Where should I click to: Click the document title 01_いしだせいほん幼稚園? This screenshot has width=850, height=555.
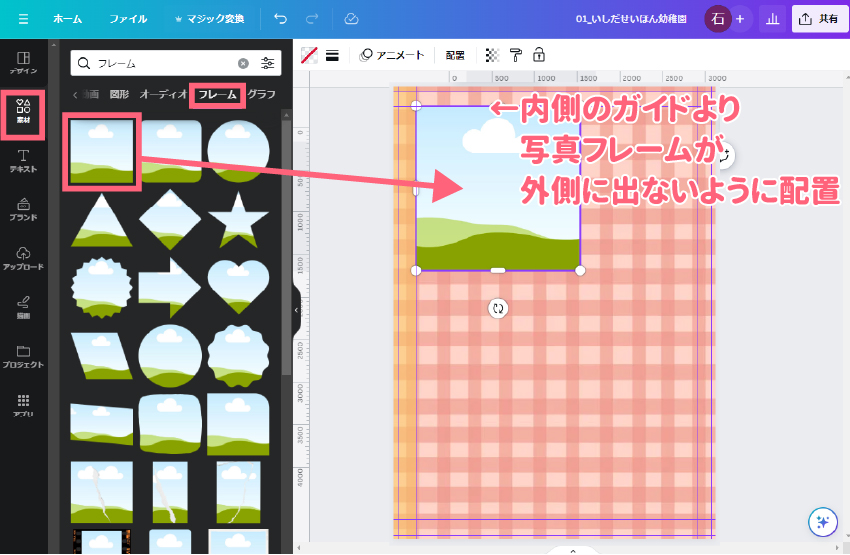[x=631, y=19]
